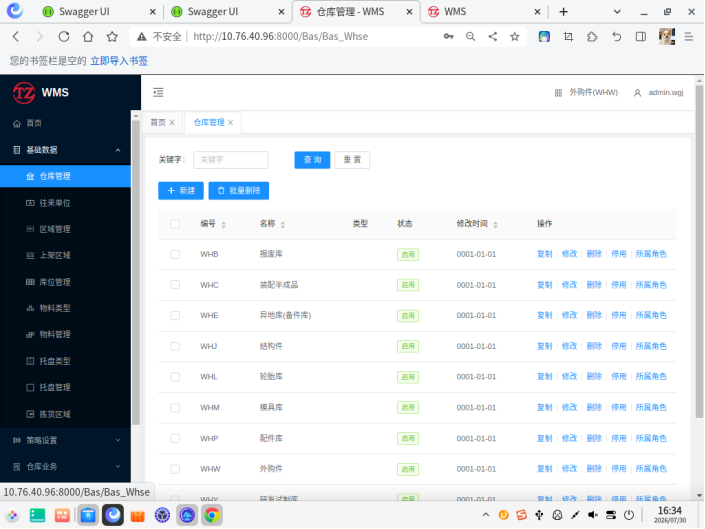Open new browser tab with plus button
The height and width of the screenshot is (529, 705).
click(x=563, y=12)
